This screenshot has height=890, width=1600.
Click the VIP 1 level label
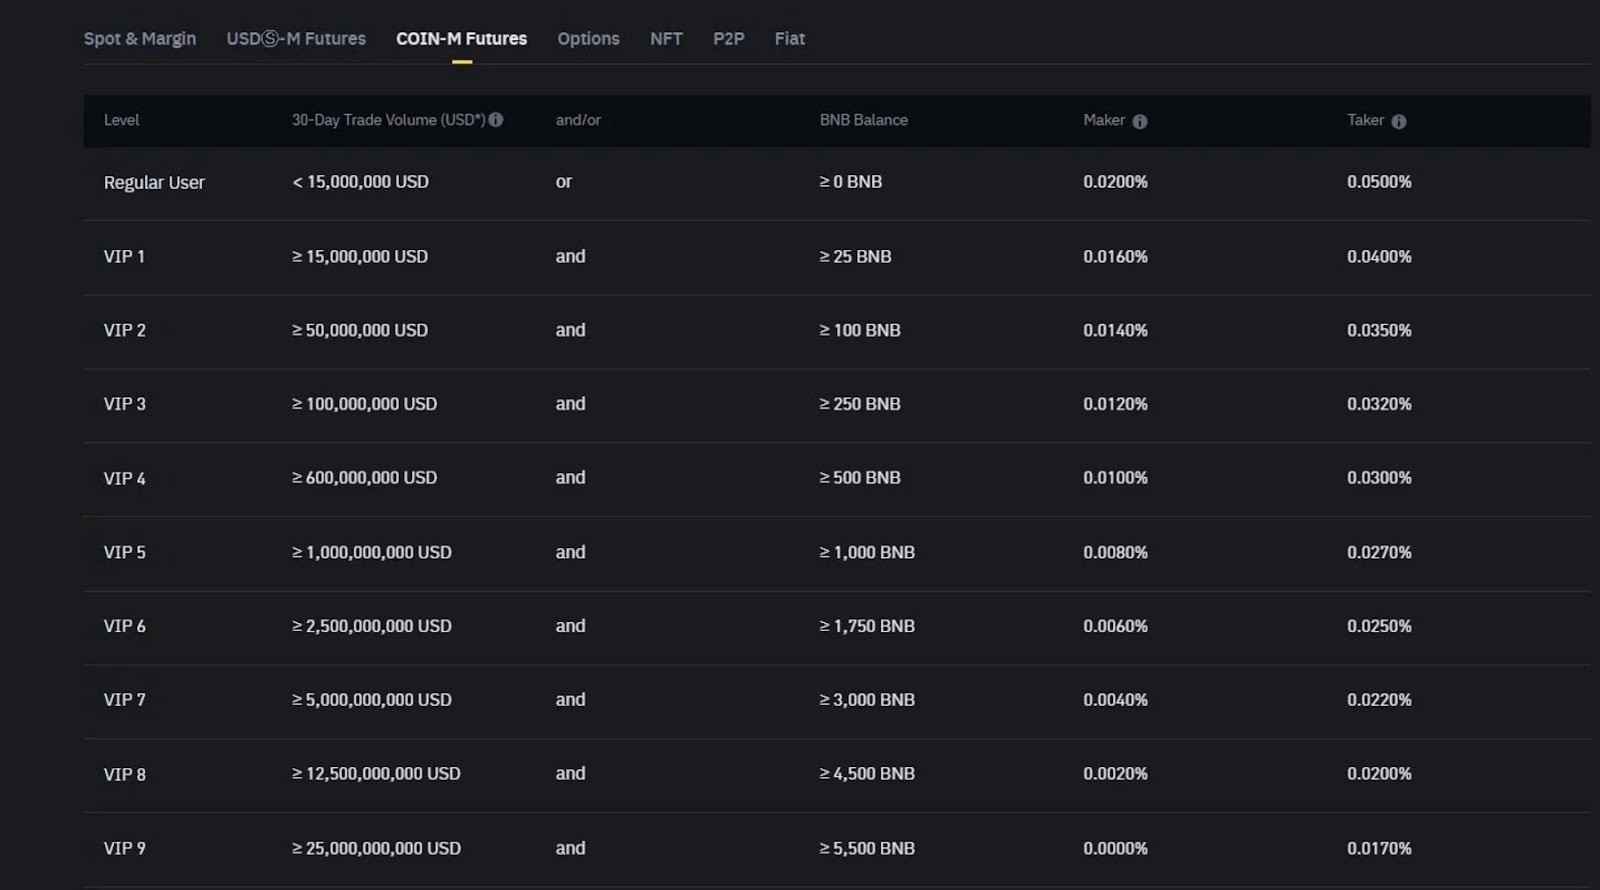click(124, 257)
